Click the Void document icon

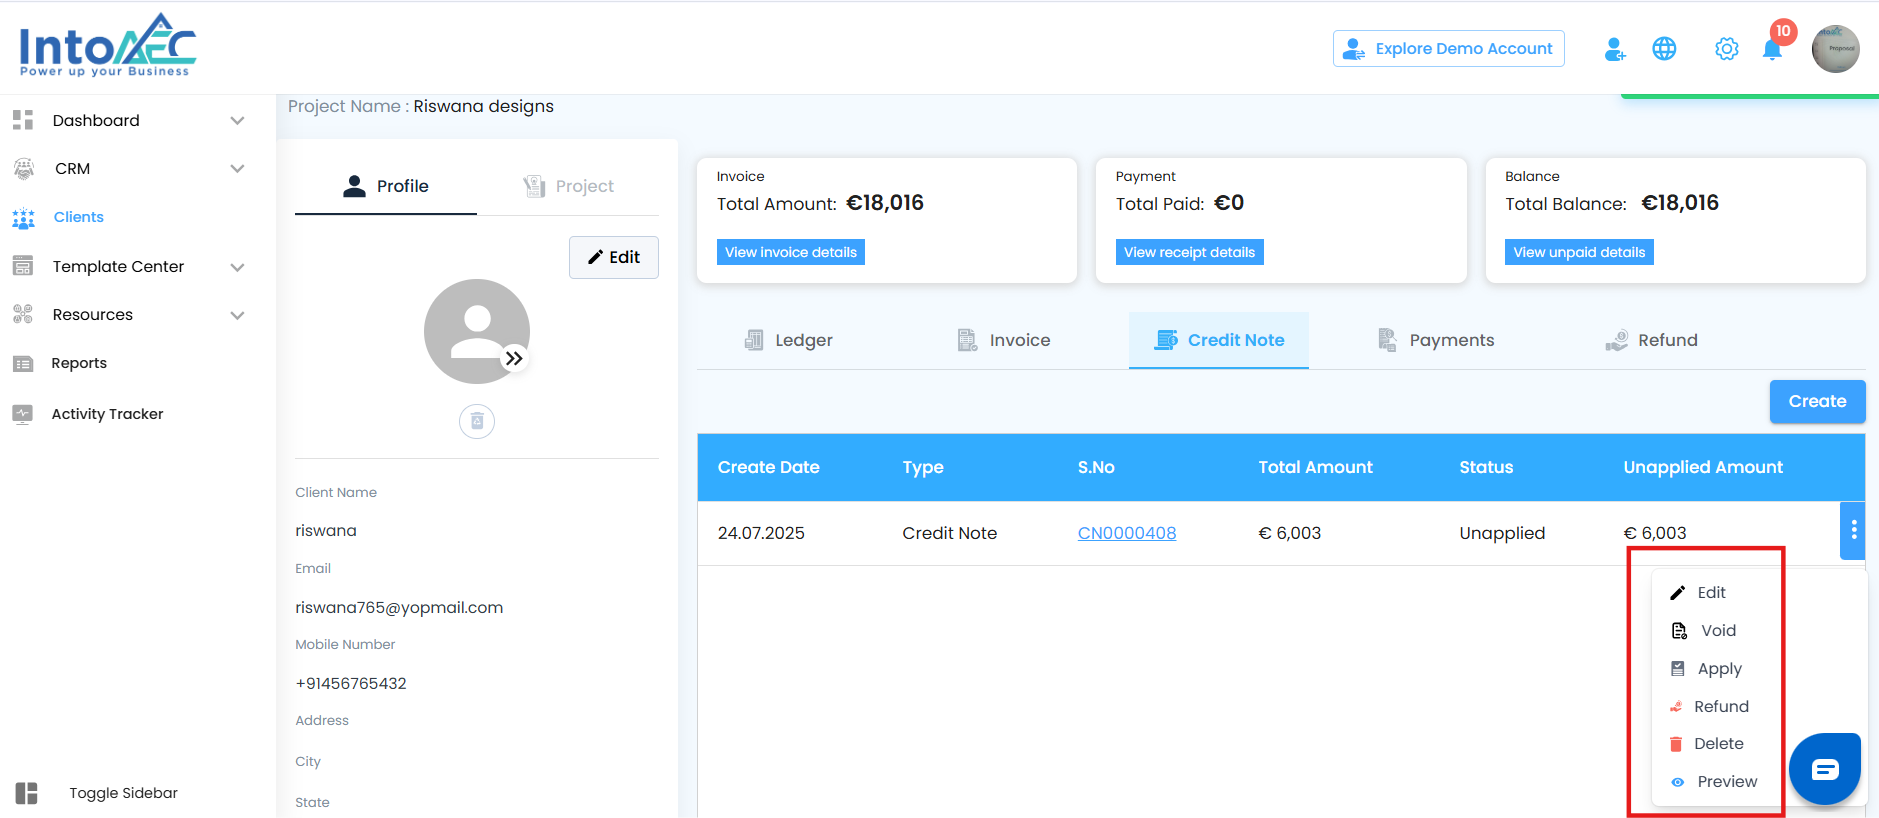(x=1680, y=631)
